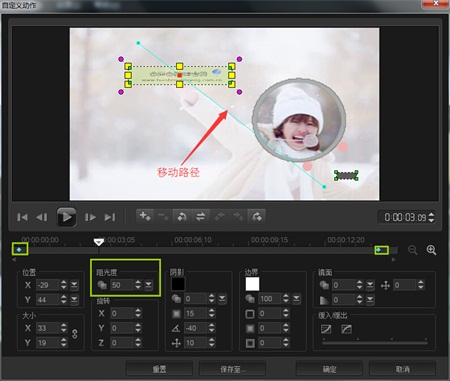Open the position X slider dropdown
The width and height of the screenshot is (450, 381).
pyautogui.click(x=74, y=285)
